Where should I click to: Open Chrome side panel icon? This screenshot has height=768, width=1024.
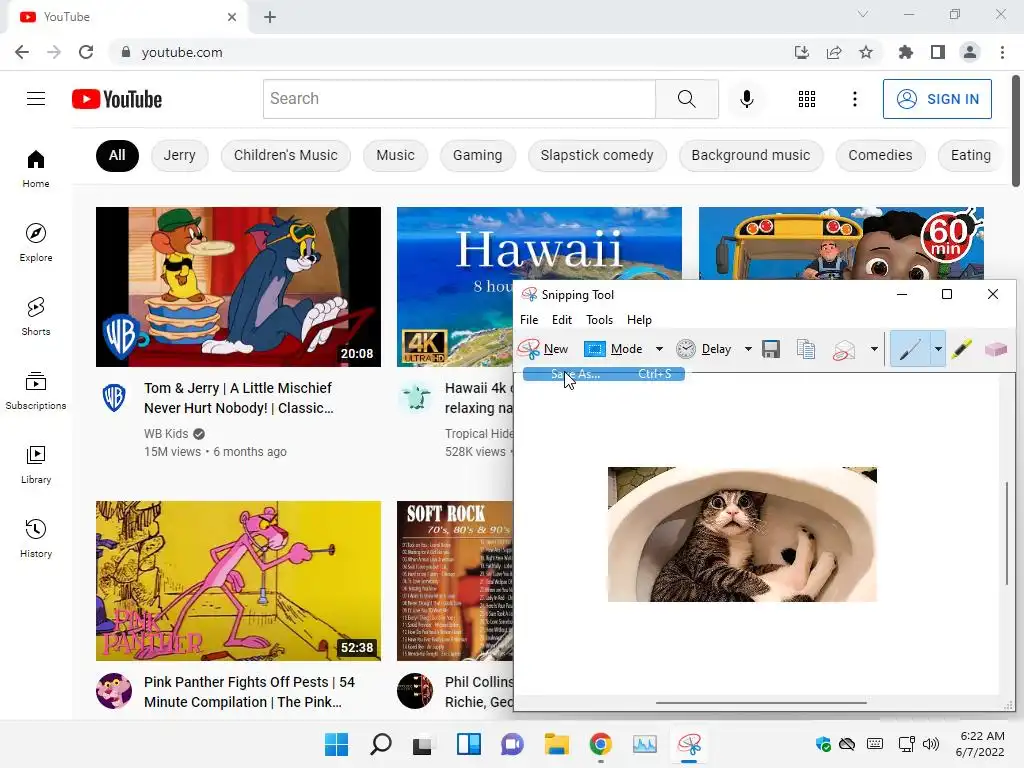click(938, 52)
